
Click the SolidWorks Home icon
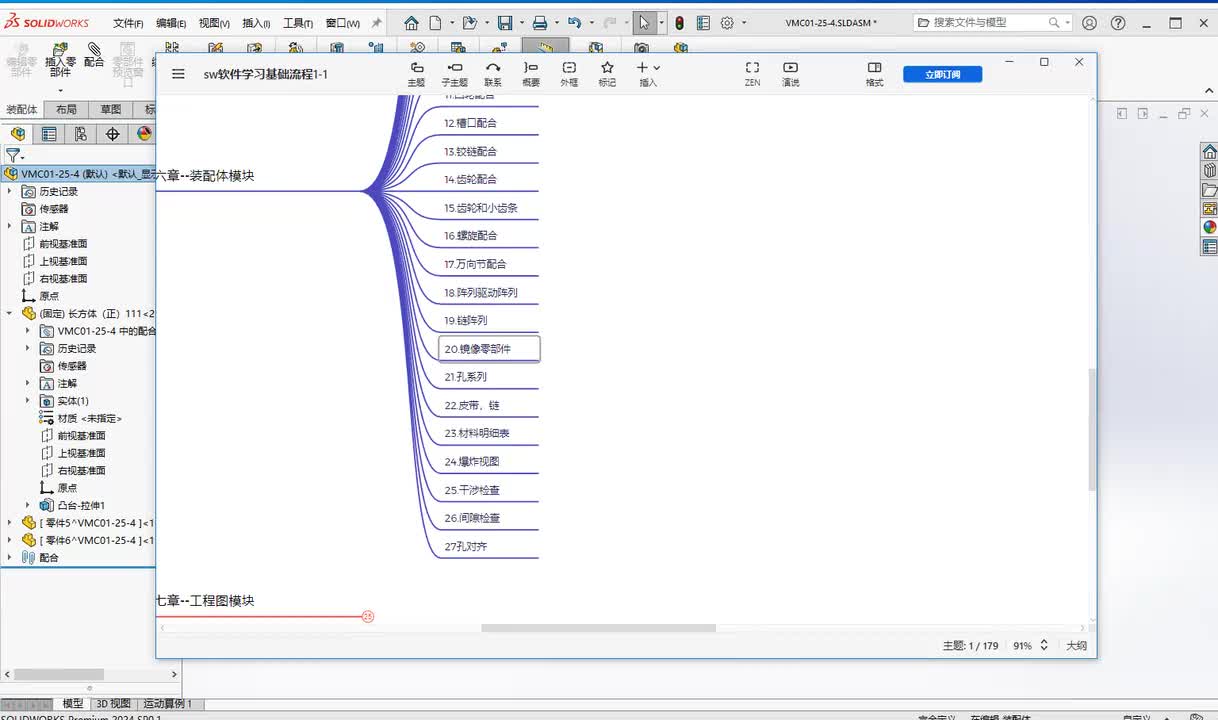coord(411,23)
